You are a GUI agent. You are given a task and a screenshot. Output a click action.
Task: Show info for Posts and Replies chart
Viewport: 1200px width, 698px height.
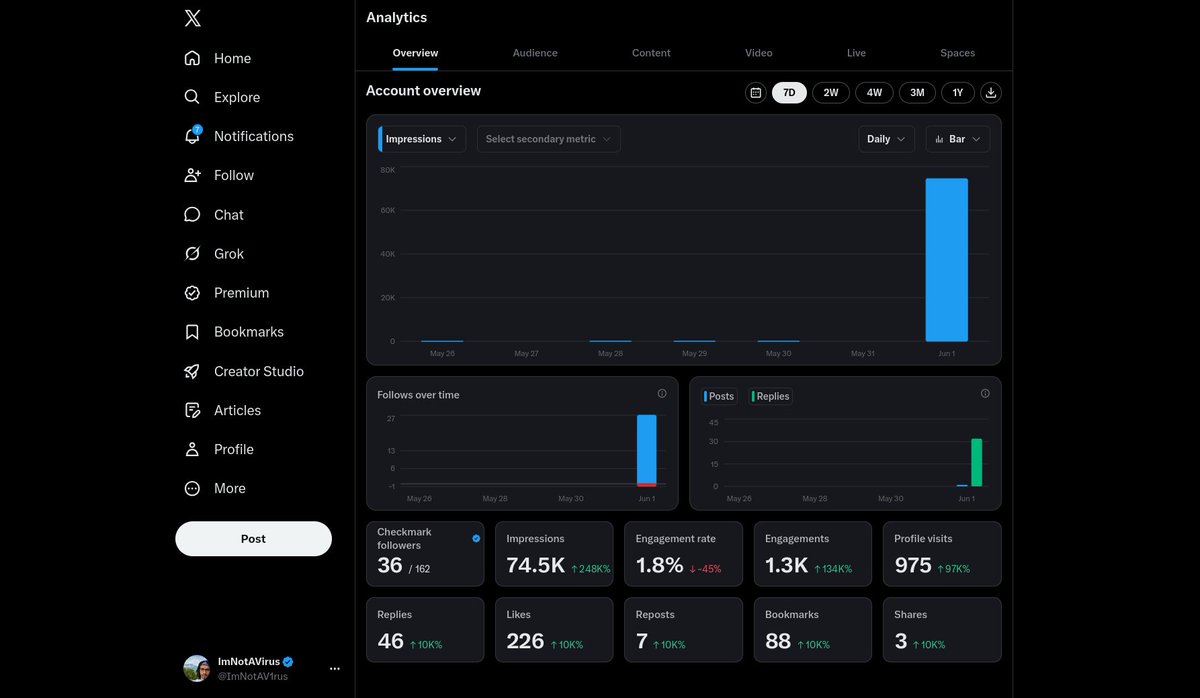pos(985,394)
